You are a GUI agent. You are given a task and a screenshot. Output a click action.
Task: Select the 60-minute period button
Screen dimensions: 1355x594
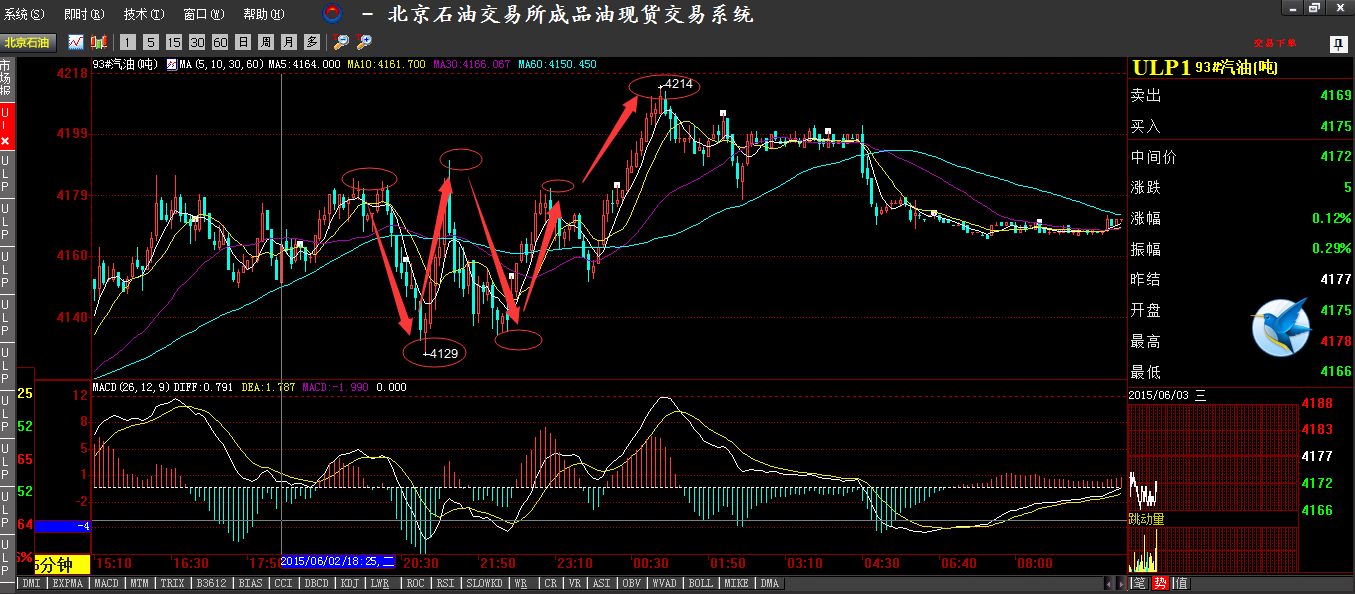click(219, 42)
